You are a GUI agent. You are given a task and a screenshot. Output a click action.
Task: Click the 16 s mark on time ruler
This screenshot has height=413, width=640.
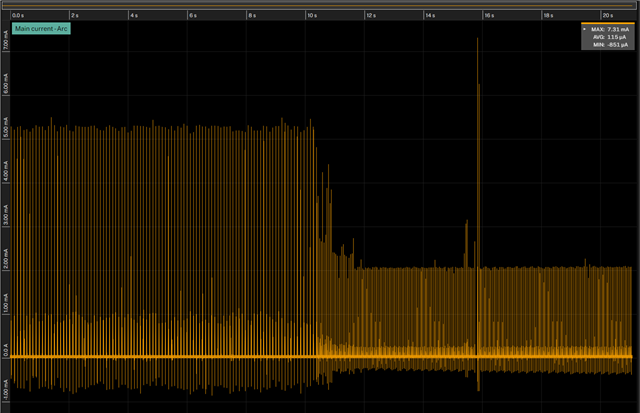(489, 16)
